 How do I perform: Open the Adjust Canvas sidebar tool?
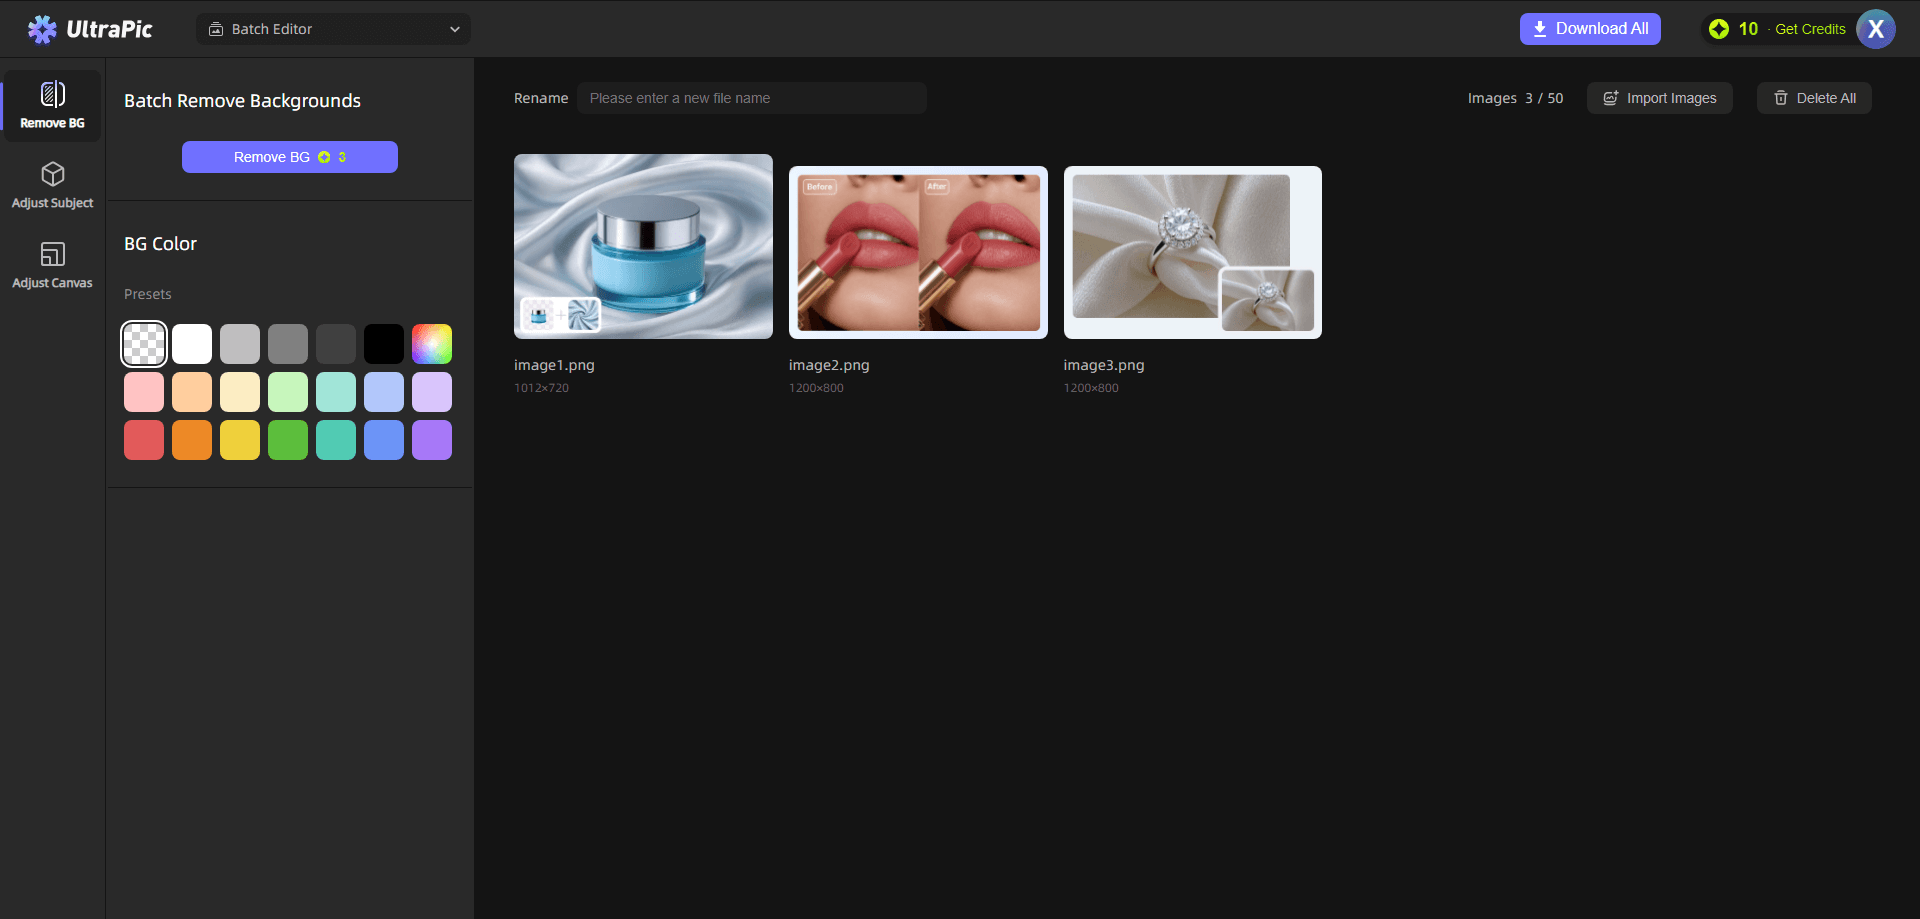[x=52, y=266]
